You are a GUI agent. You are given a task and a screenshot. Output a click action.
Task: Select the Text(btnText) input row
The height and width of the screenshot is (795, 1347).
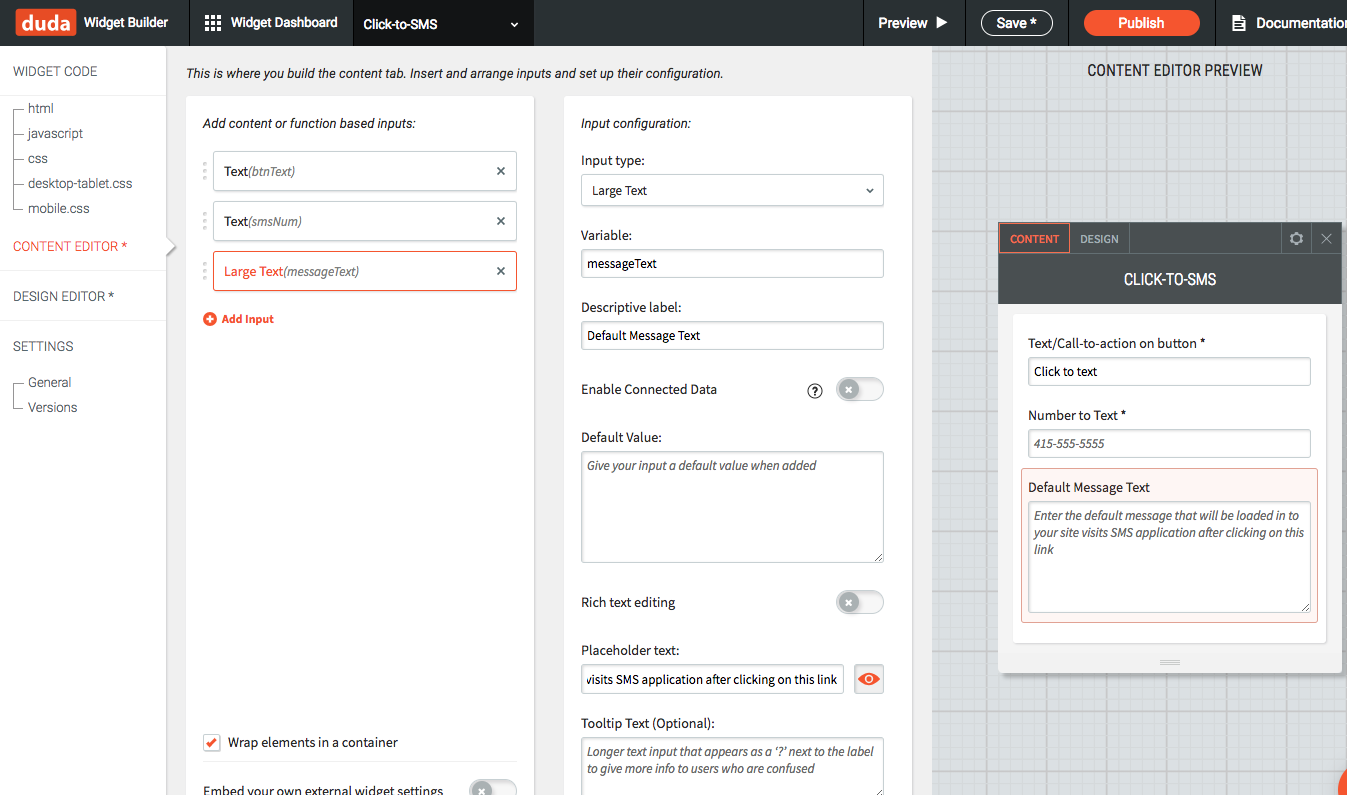pyautogui.click(x=365, y=171)
